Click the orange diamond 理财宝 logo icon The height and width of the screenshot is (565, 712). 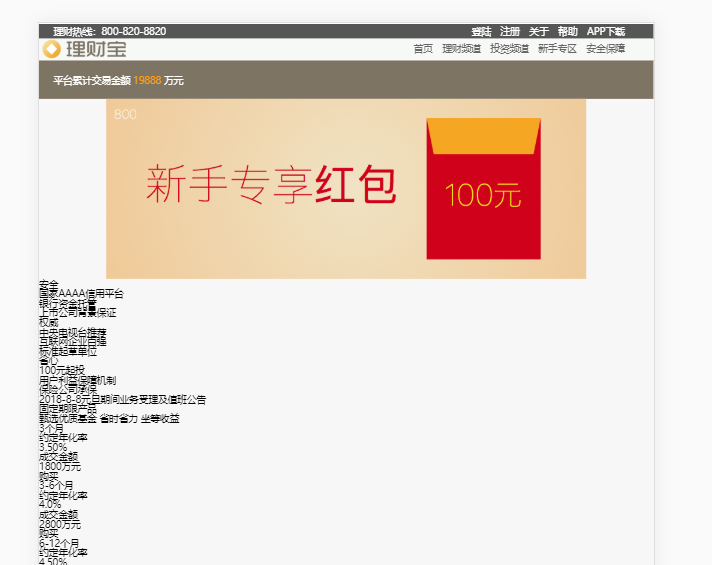52,49
